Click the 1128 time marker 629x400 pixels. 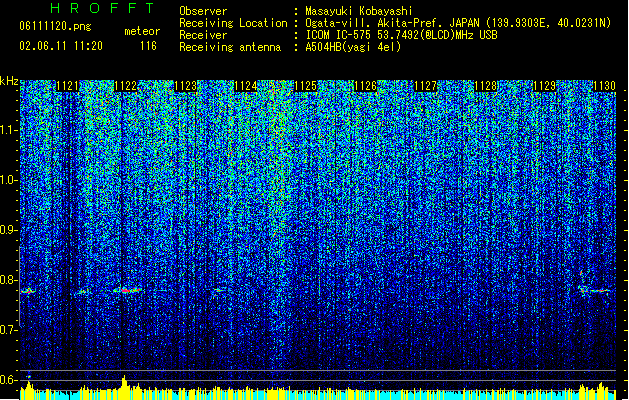485,86
